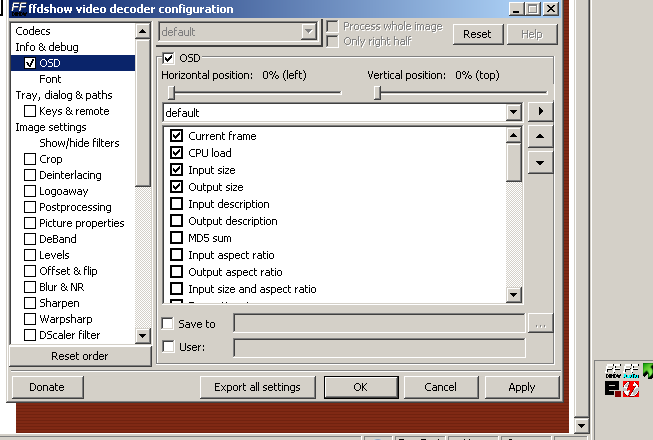653x440 pixels.
Task: Click the right-arrow preset menu button
Action: (x=540, y=111)
